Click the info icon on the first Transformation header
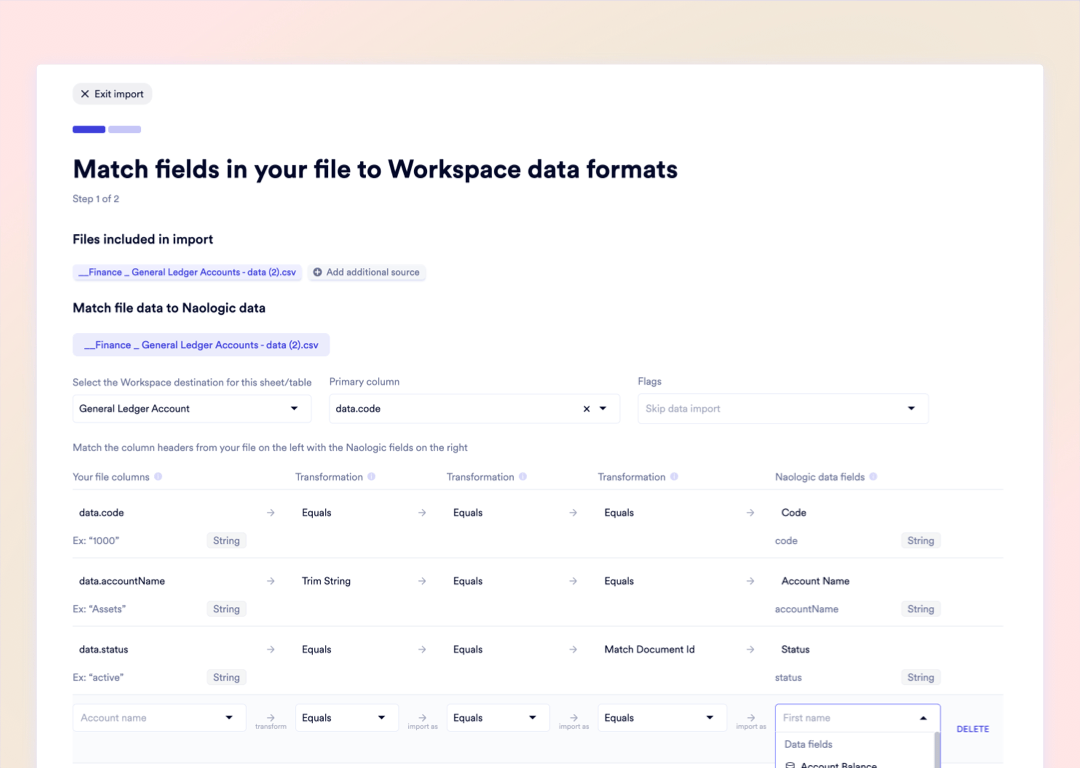Image resolution: width=1080 pixels, height=768 pixels. click(372, 477)
